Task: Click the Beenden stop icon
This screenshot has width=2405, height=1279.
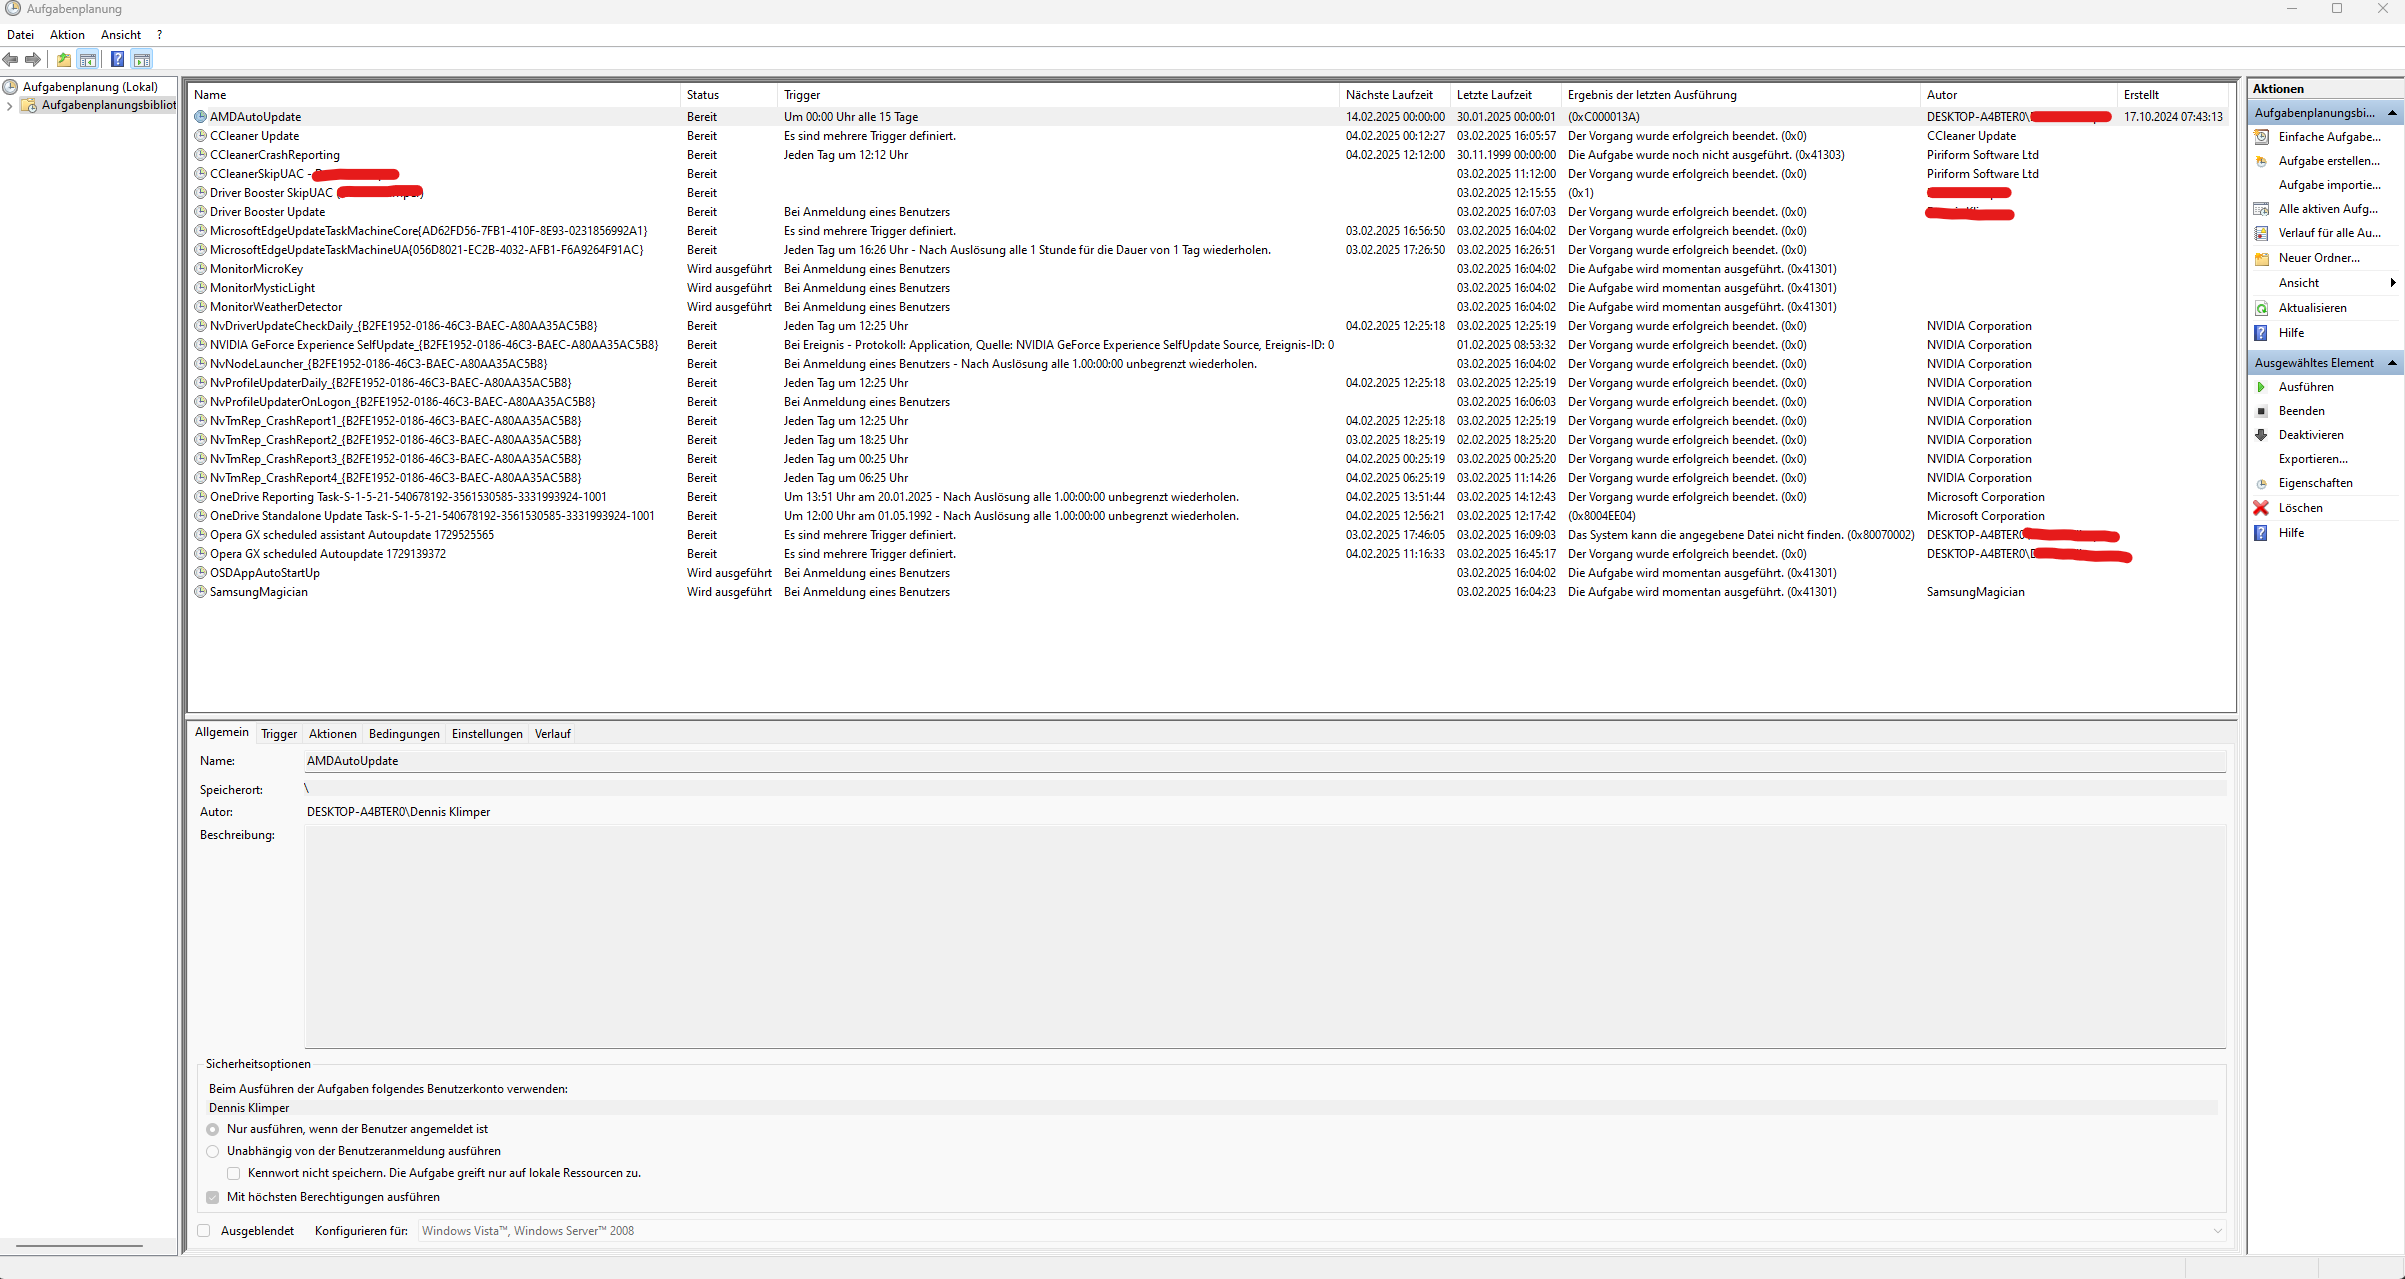Action: pos(2261,411)
